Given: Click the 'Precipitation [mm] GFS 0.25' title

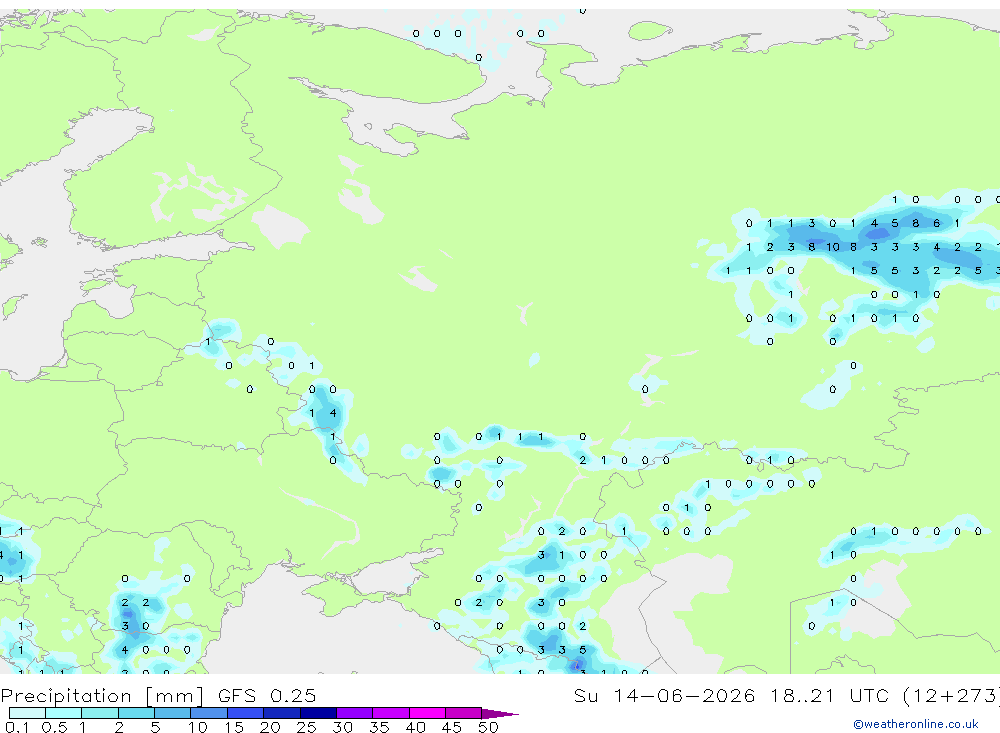Looking at the screenshot, I should point(158,695).
